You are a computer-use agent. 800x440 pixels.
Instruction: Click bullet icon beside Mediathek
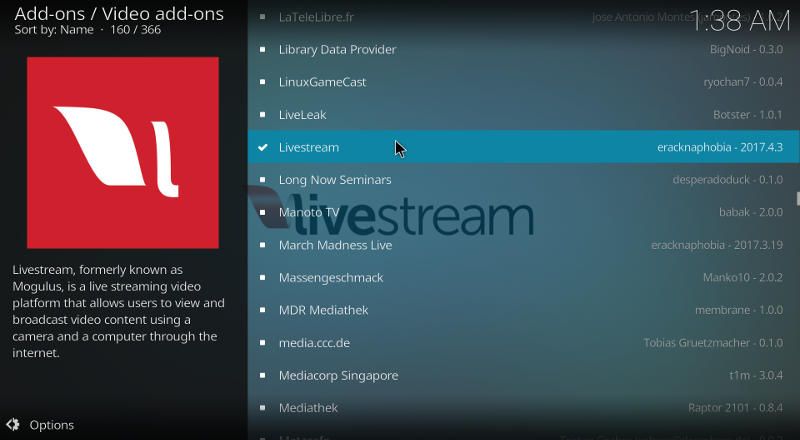point(262,408)
